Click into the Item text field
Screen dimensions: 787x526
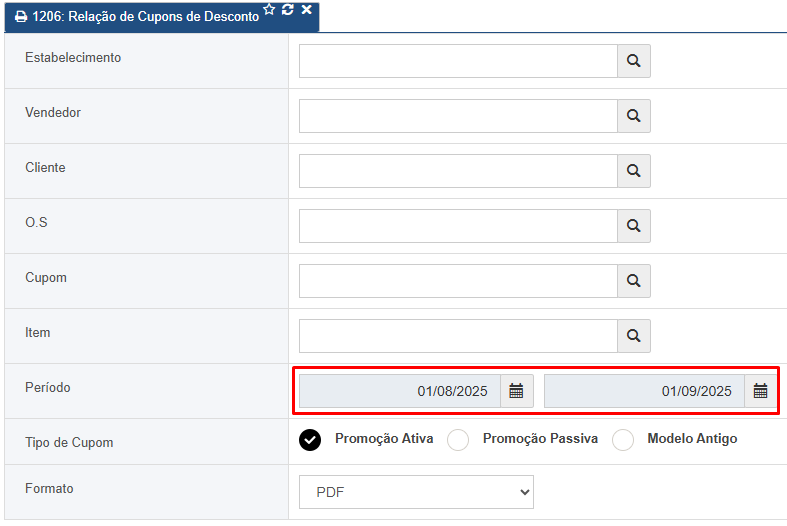tap(458, 336)
